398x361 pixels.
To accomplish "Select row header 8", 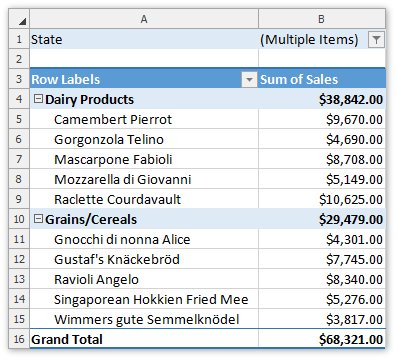I will [x=19, y=179].
